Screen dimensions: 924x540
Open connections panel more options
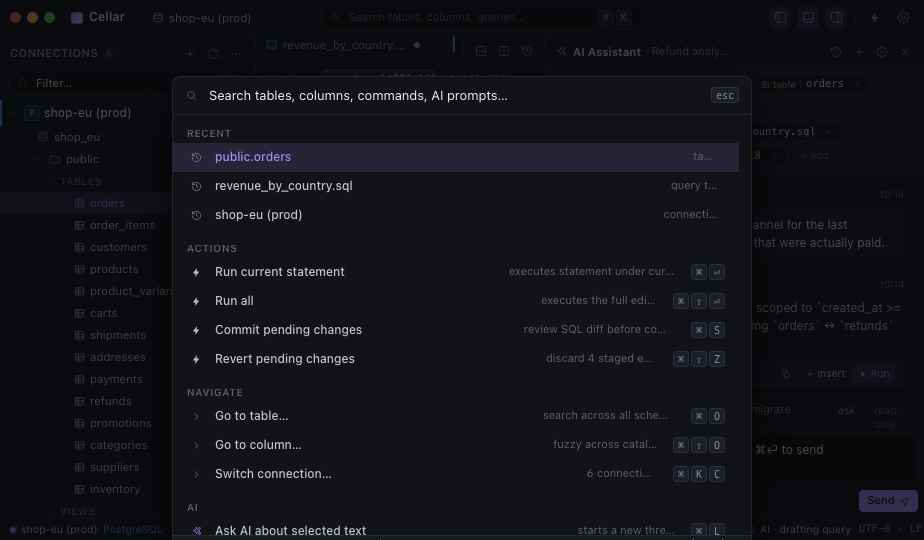236,54
